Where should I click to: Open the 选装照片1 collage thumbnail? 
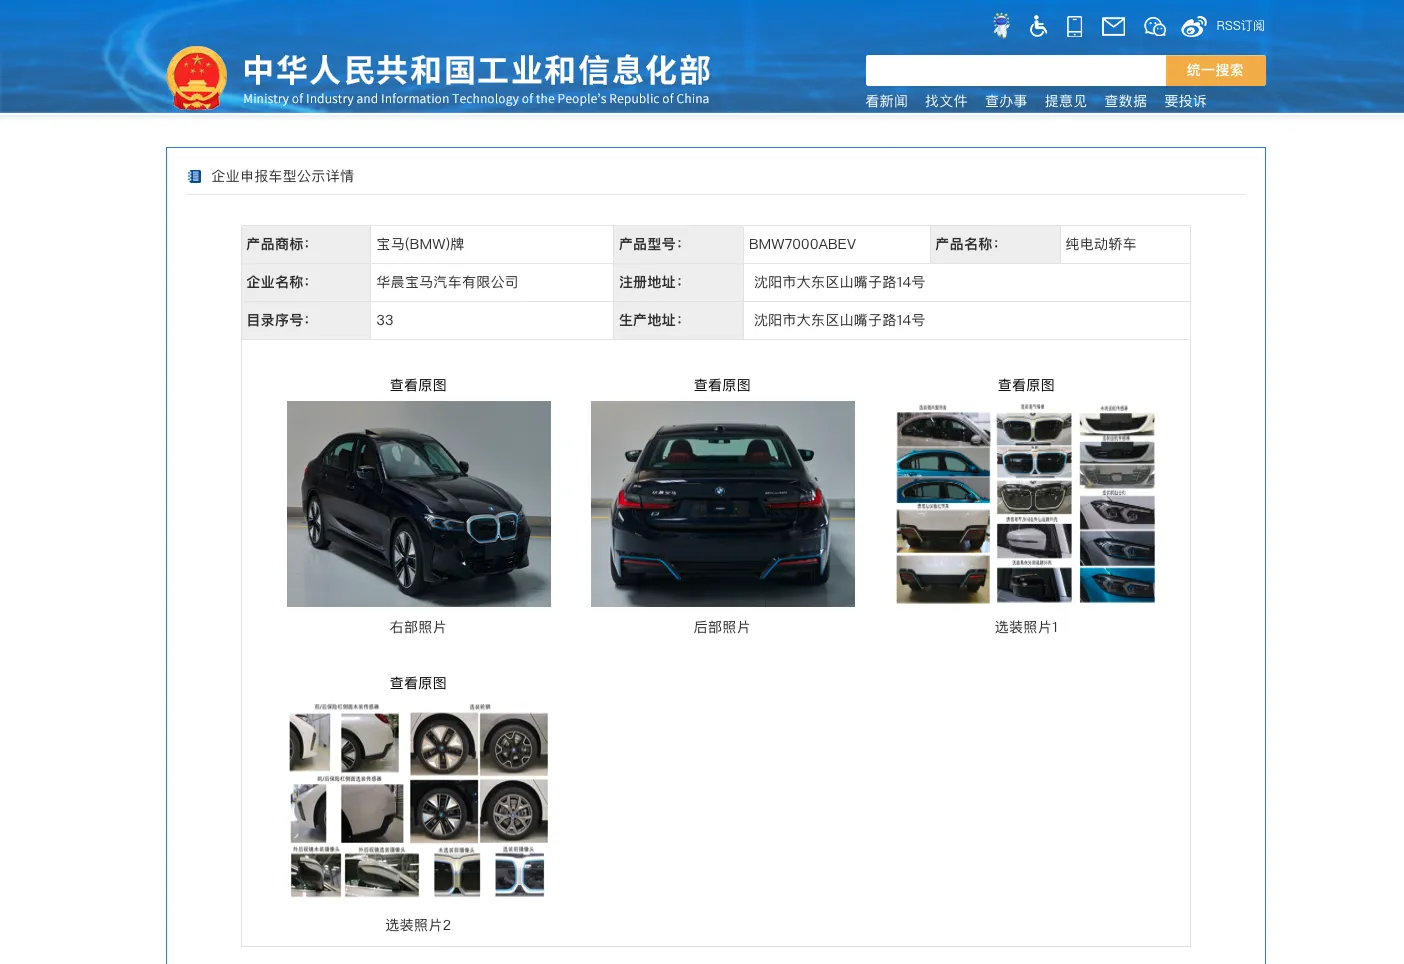point(1026,504)
